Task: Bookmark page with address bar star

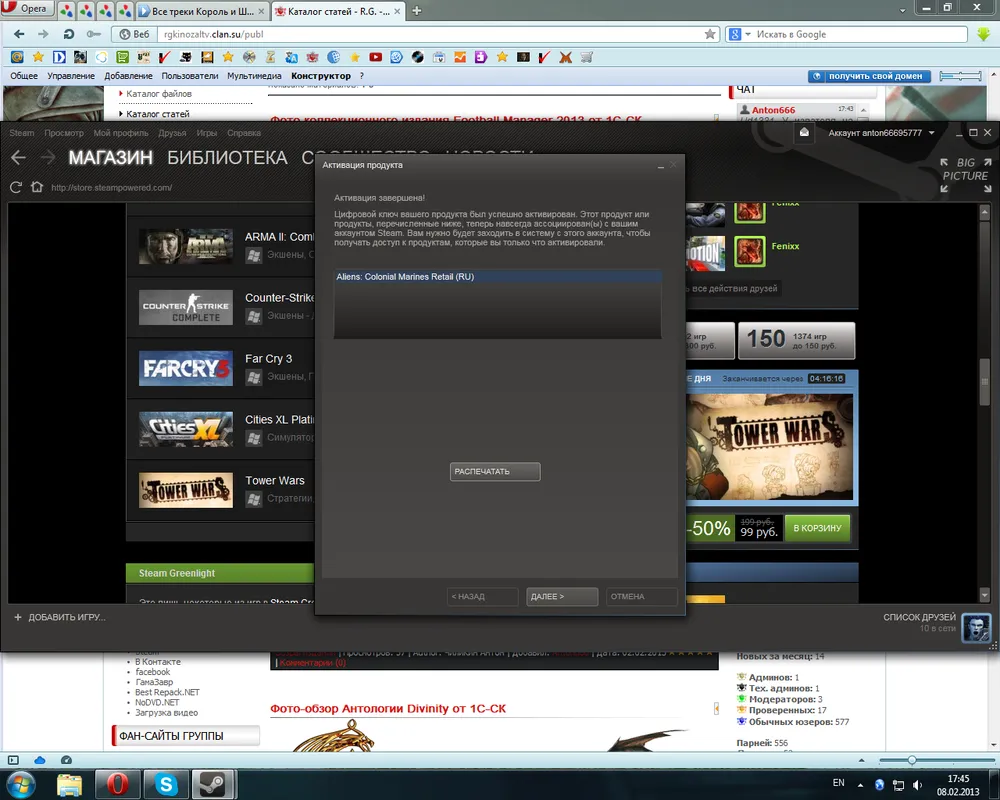Action: [710, 34]
